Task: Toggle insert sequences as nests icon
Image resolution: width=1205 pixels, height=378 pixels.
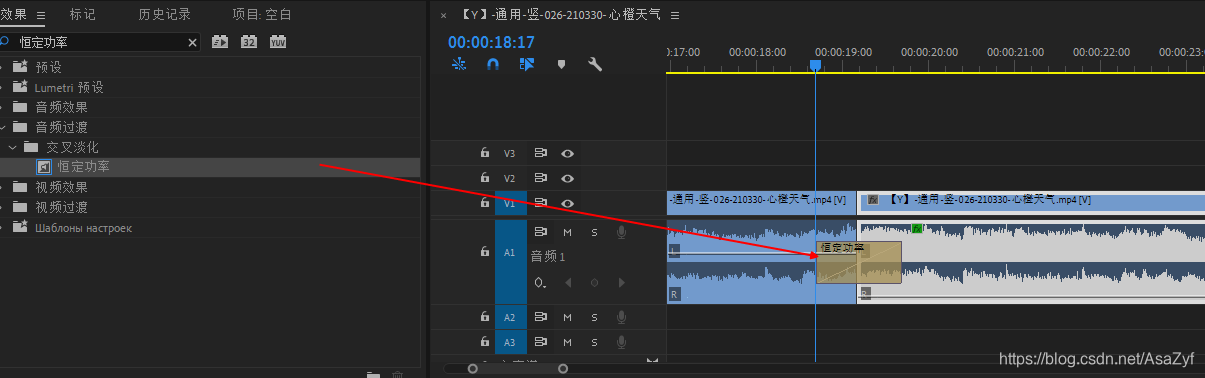Action: (x=459, y=64)
